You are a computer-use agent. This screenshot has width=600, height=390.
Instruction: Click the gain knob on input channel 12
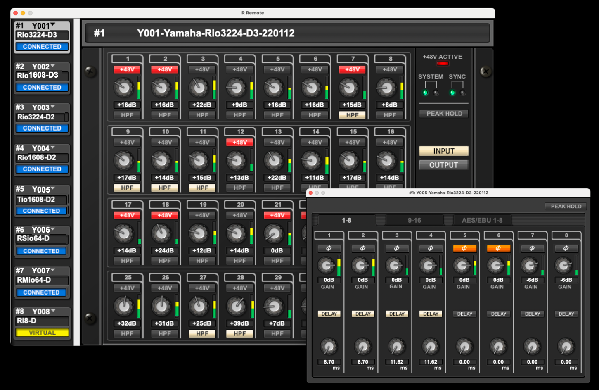[x=236, y=161]
